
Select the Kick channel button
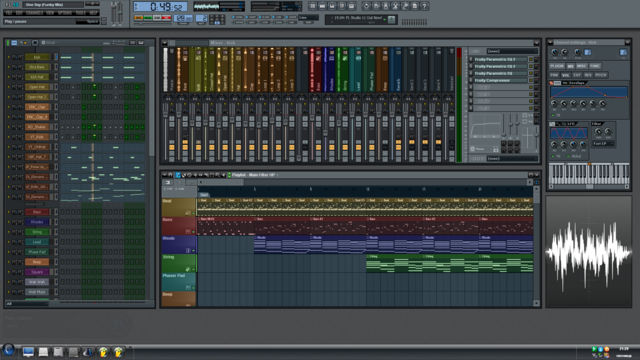[37, 57]
